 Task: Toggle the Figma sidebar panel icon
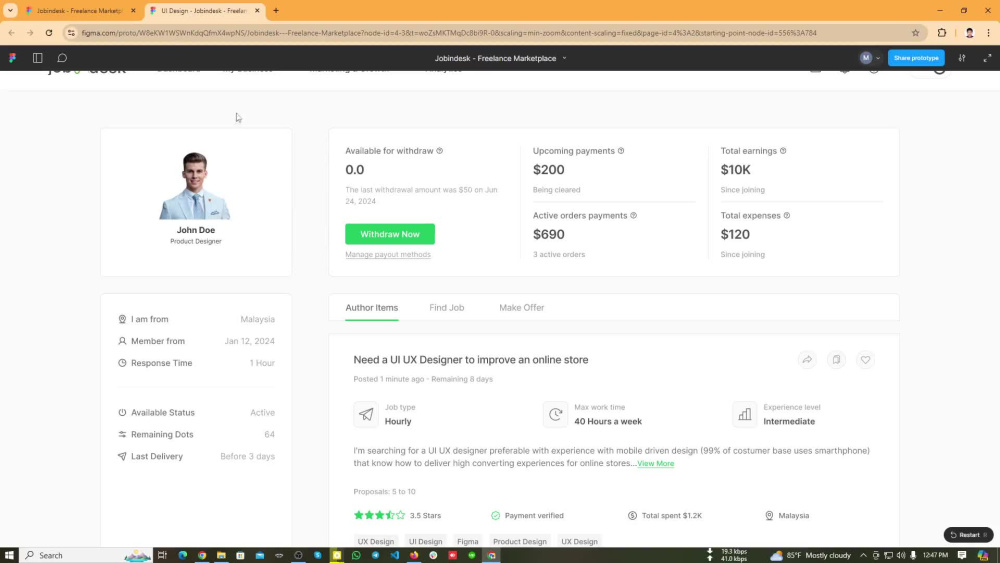pyautogui.click(x=38, y=58)
